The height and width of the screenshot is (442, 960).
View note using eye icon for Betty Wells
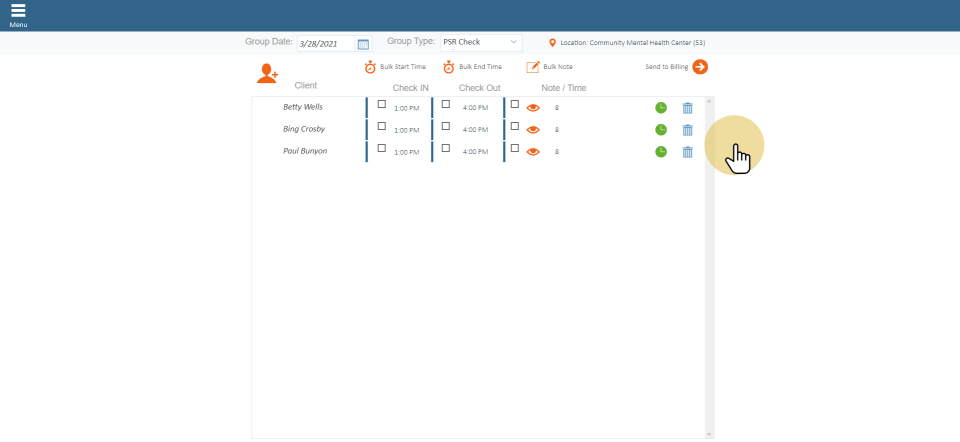pos(533,108)
